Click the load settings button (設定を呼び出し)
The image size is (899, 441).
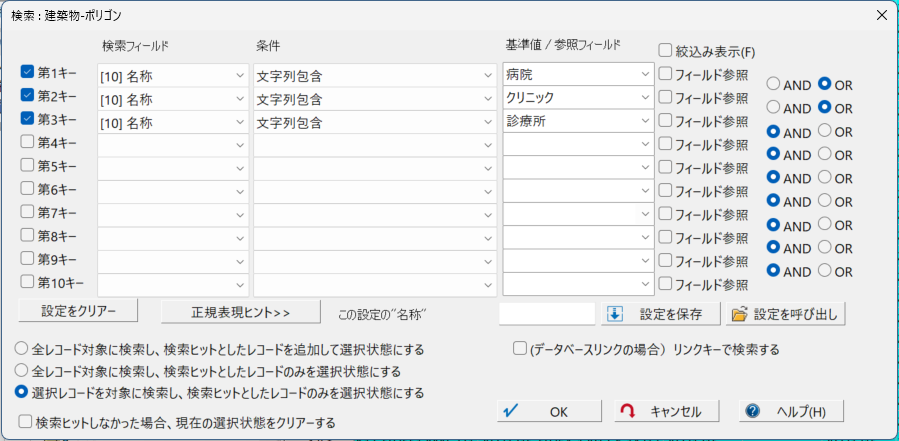click(785, 313)
